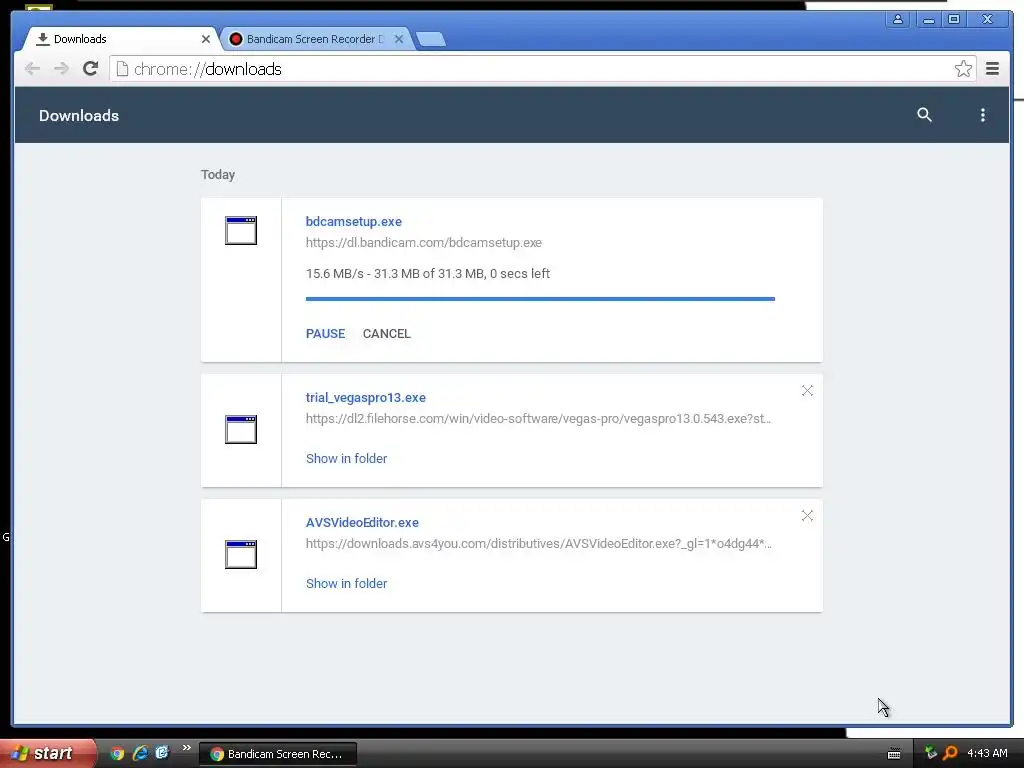Open the AVSVideoEditor.exe file link
This screenshot has width=1024, height=768.
(x=362, y=522)
